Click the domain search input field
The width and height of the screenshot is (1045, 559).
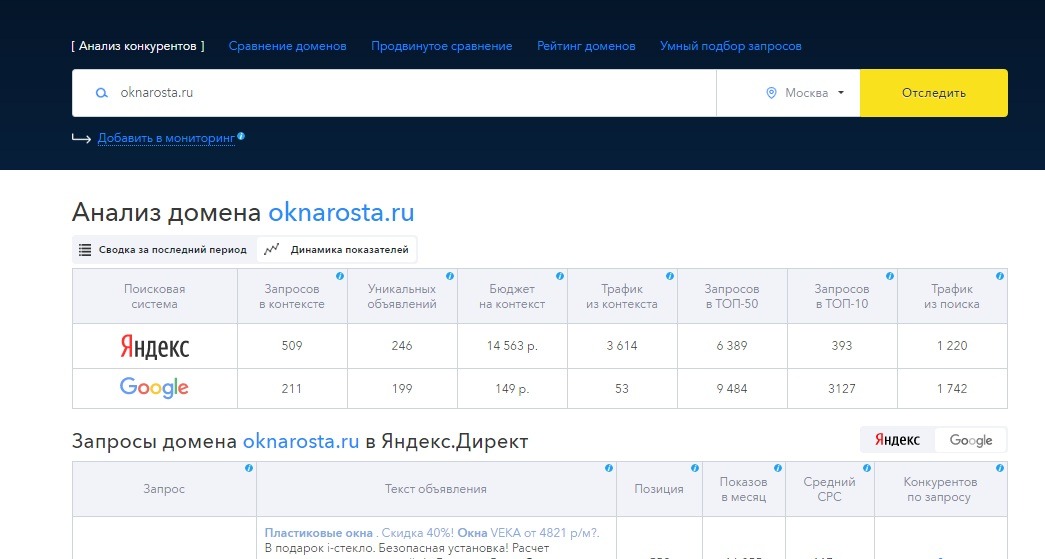tap(394, 93)
